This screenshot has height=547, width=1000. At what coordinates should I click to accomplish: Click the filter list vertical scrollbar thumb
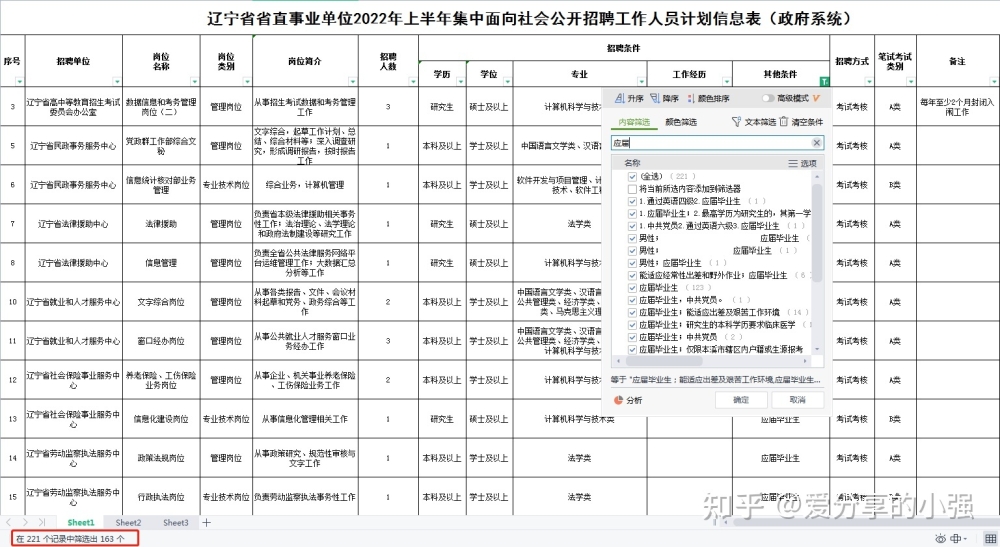[x=817, y=233]
